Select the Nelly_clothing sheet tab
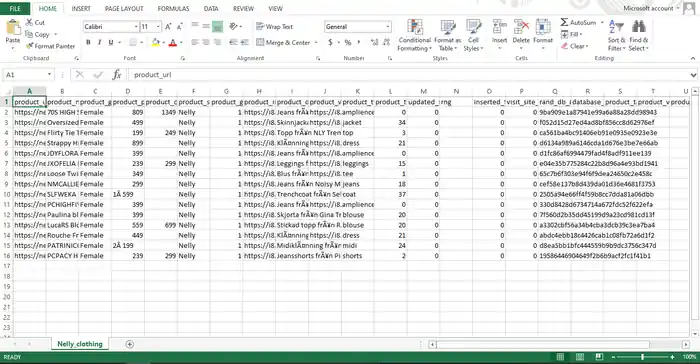The width and height of the screenshot is (700, 364). pos(79,344)
